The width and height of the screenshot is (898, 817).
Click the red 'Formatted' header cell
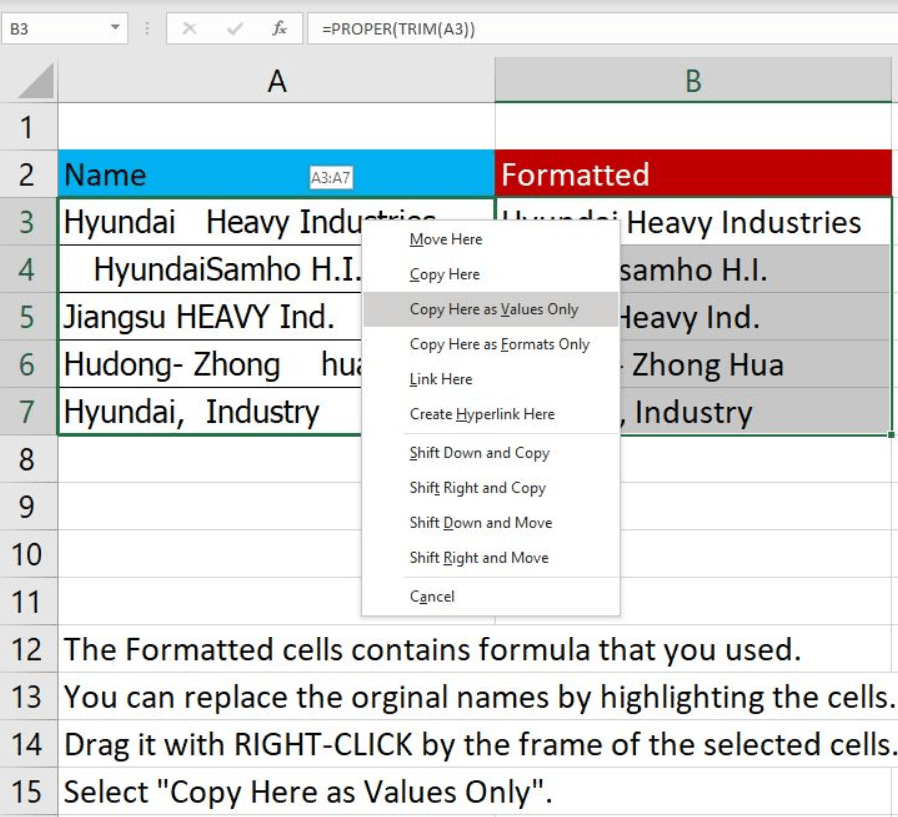(693, 175)
